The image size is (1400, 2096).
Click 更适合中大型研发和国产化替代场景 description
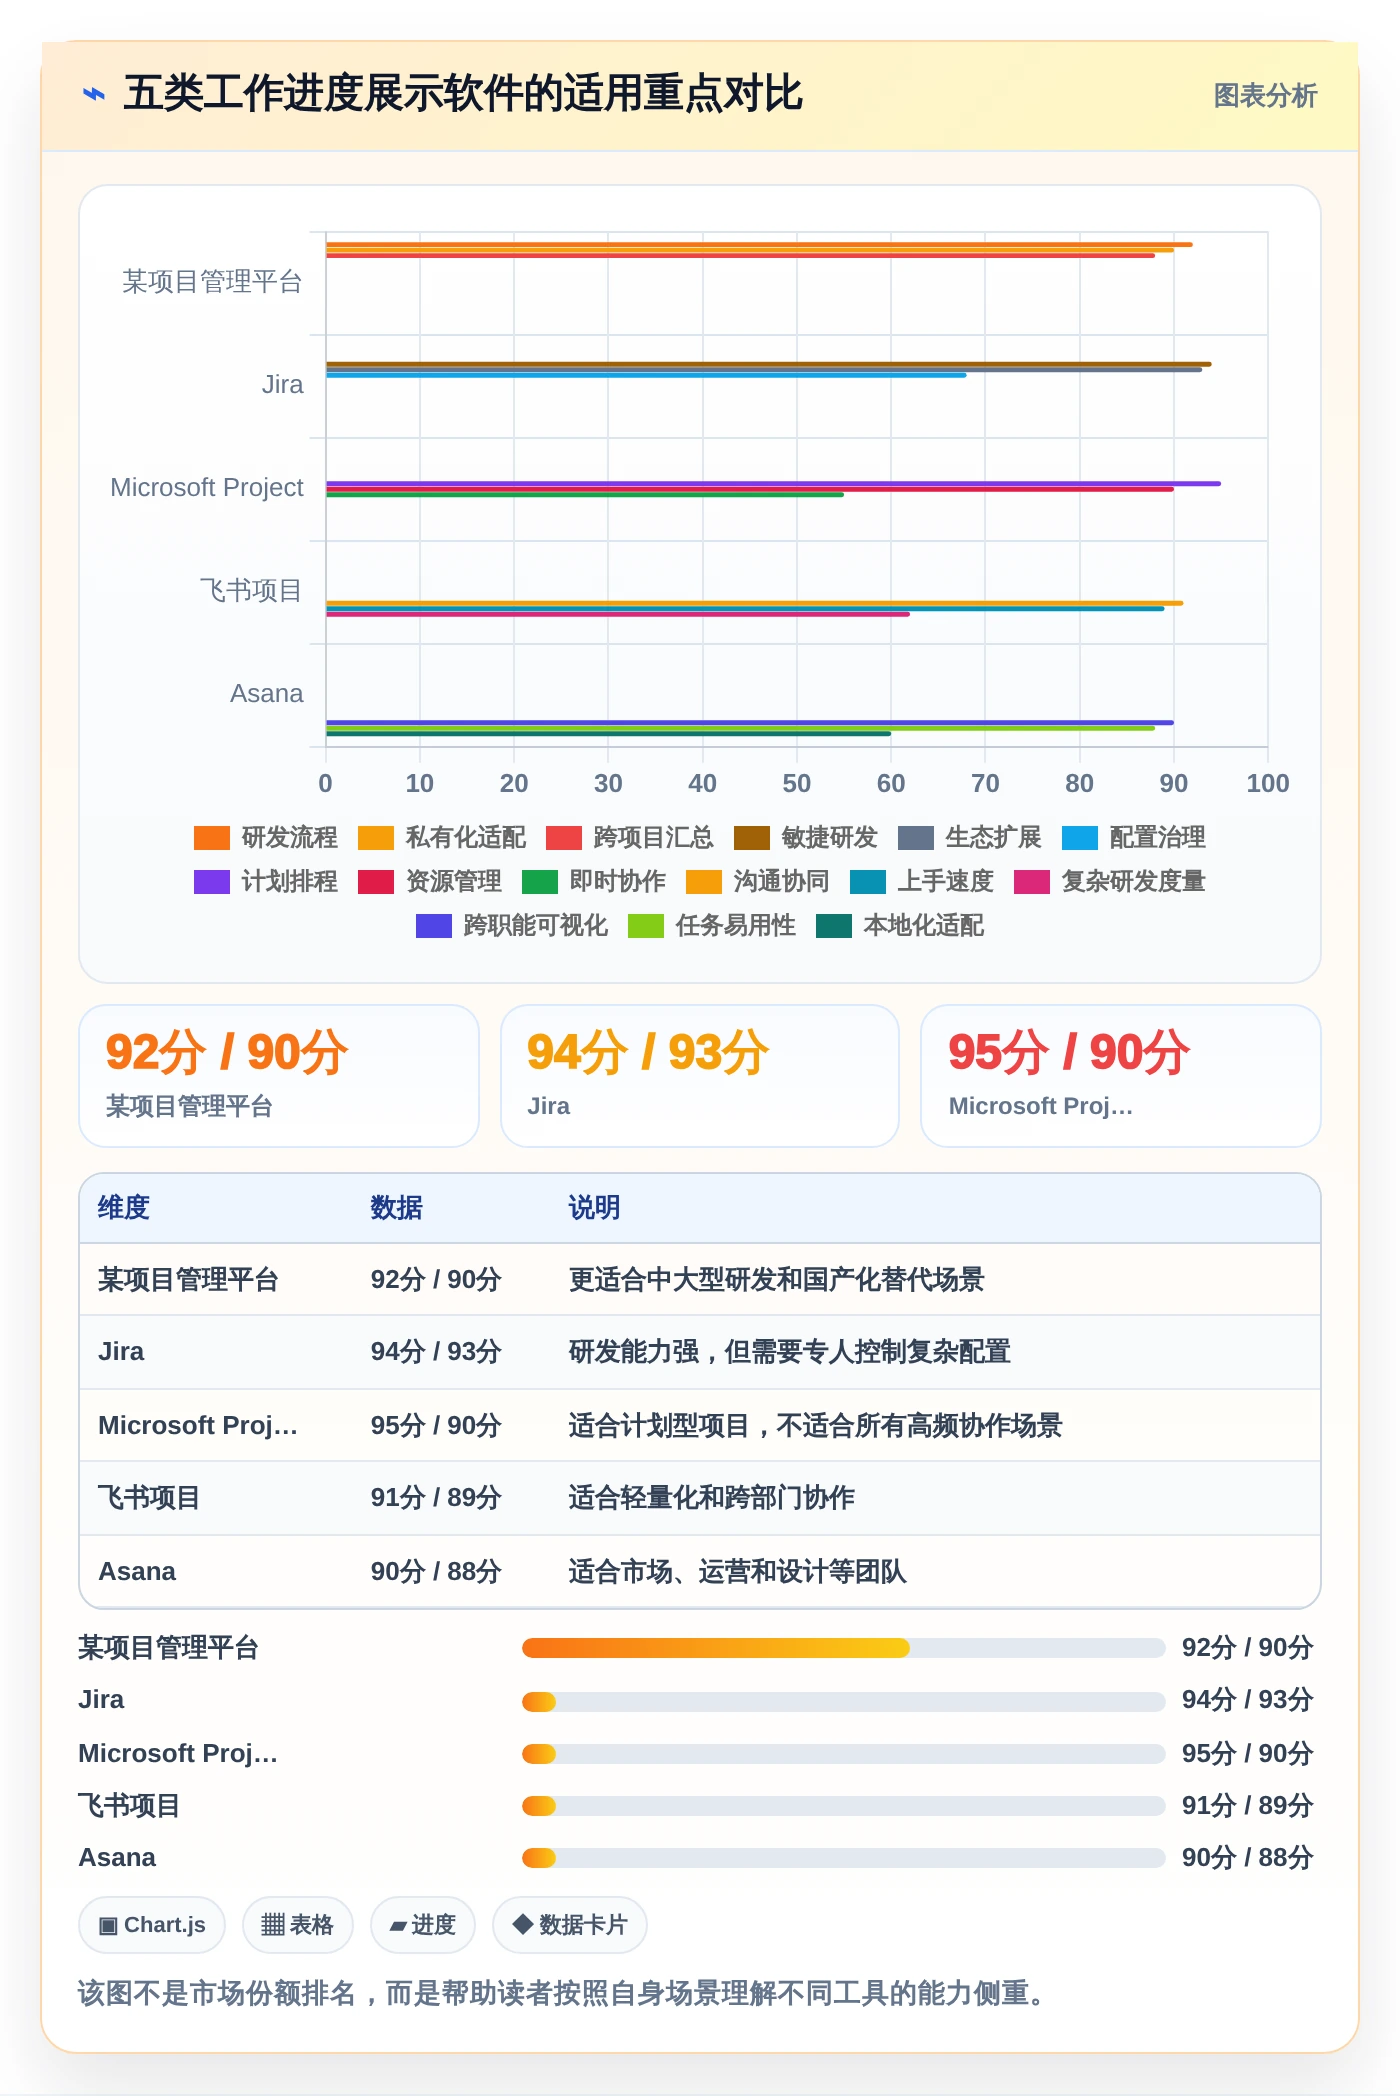[777, 1280]
